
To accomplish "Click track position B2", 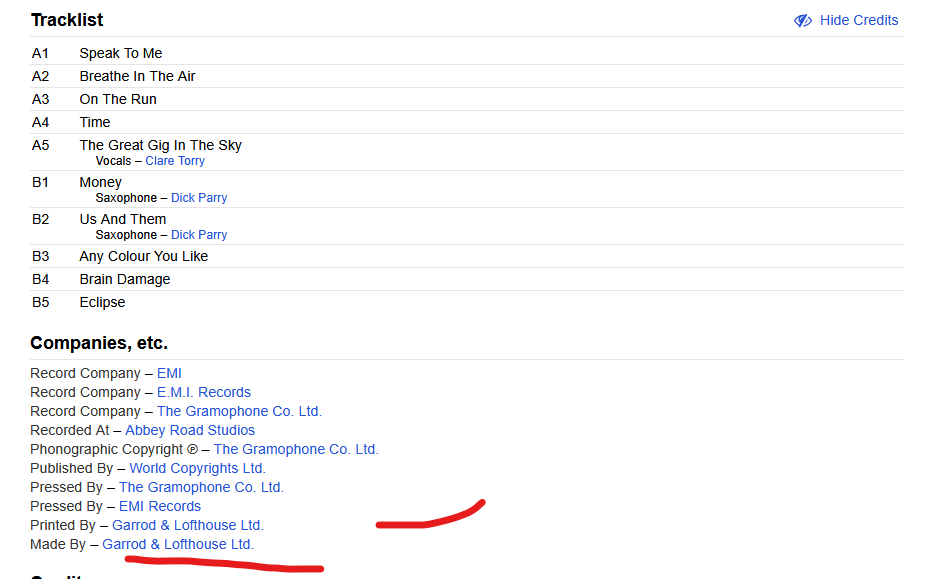I will click(x=40, y=220).
